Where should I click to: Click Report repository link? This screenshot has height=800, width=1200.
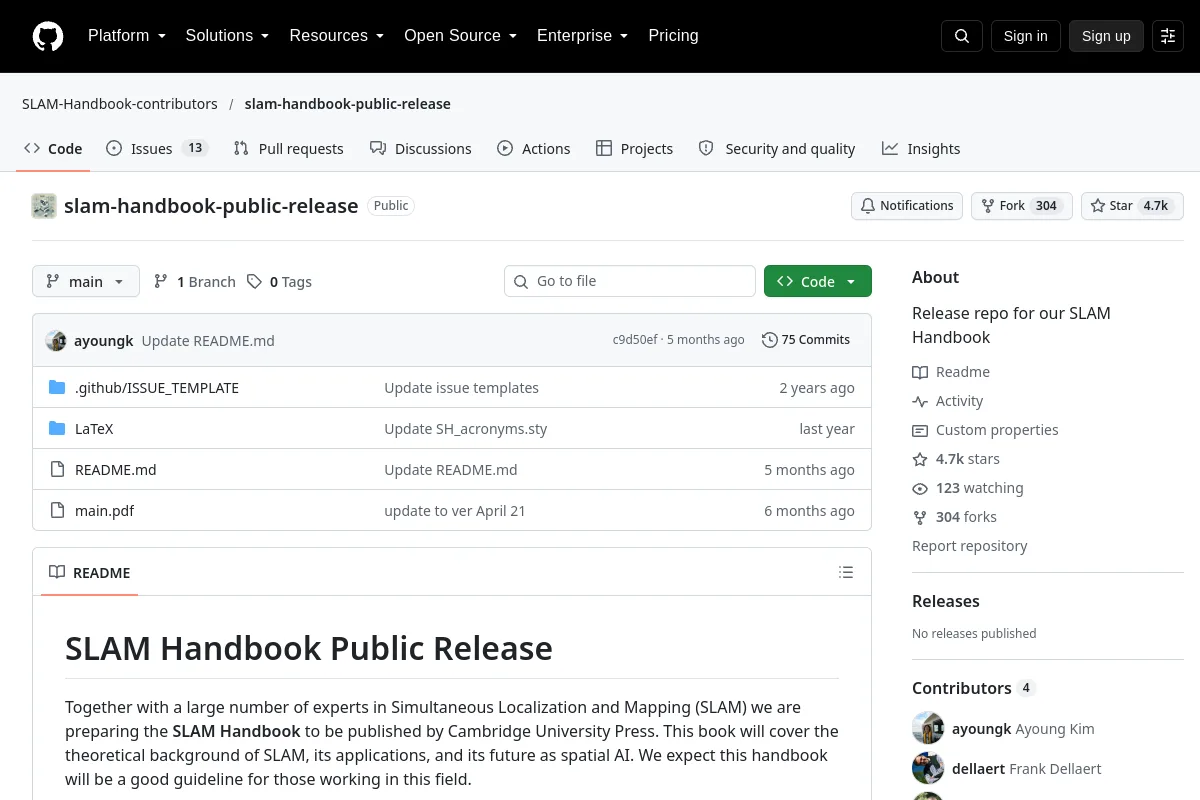tap(970, 546)
